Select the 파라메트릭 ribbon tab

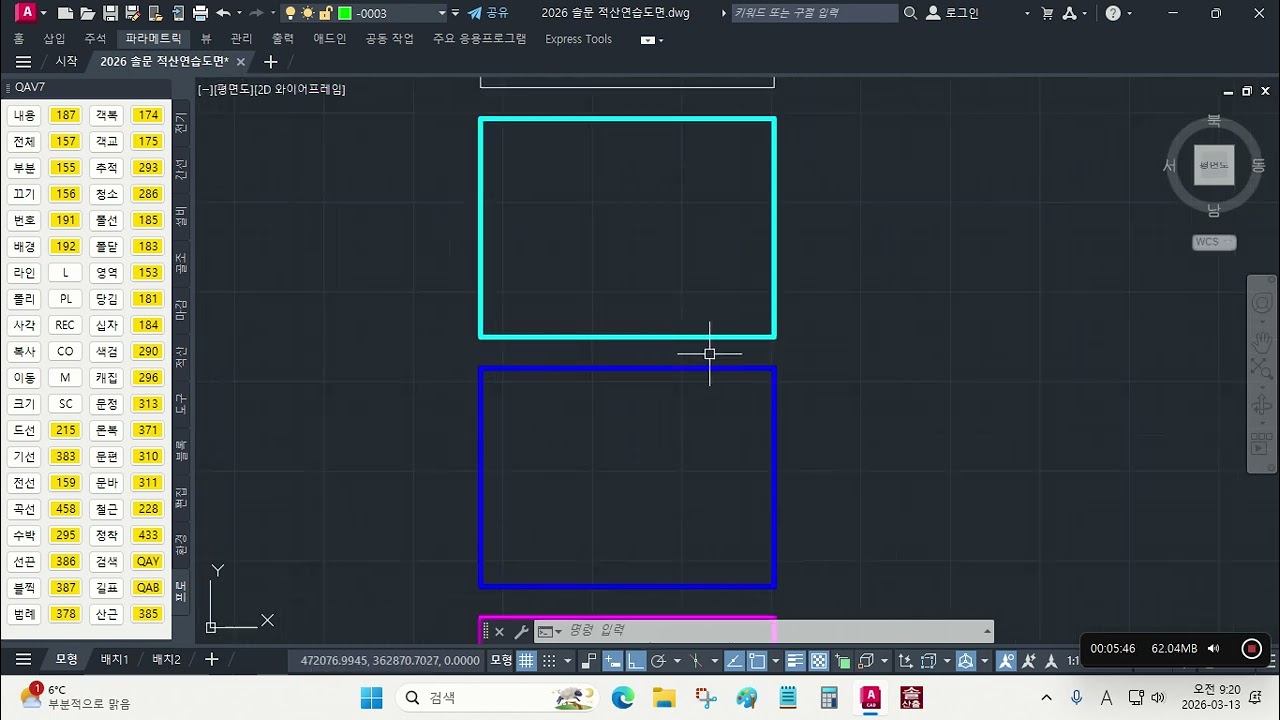[153, 39]
